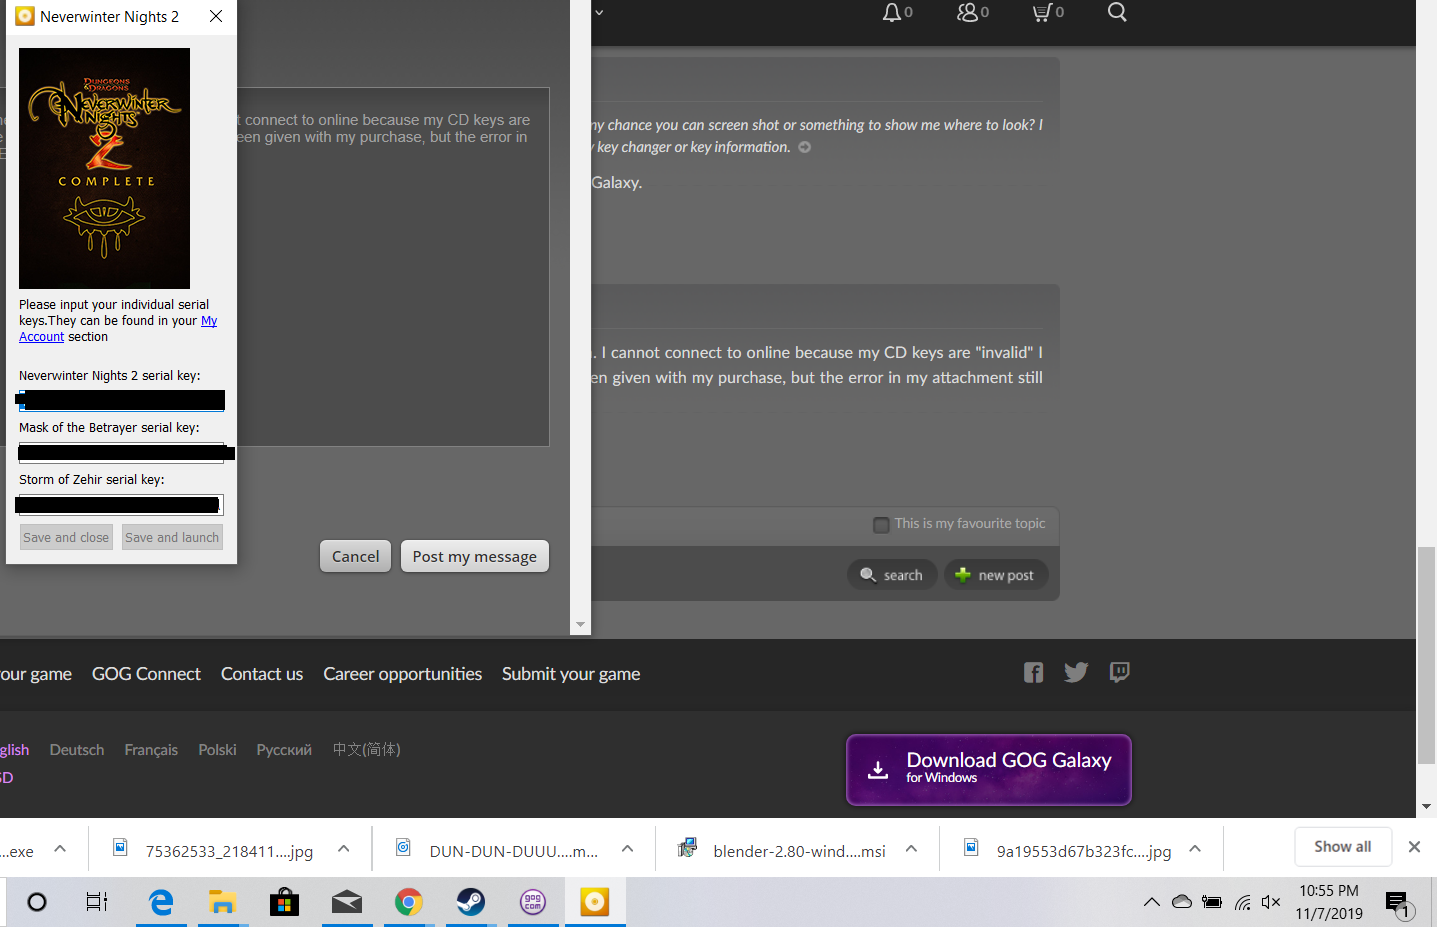Open File Explorer from taskbar
1437x928 pixels.
222,903
